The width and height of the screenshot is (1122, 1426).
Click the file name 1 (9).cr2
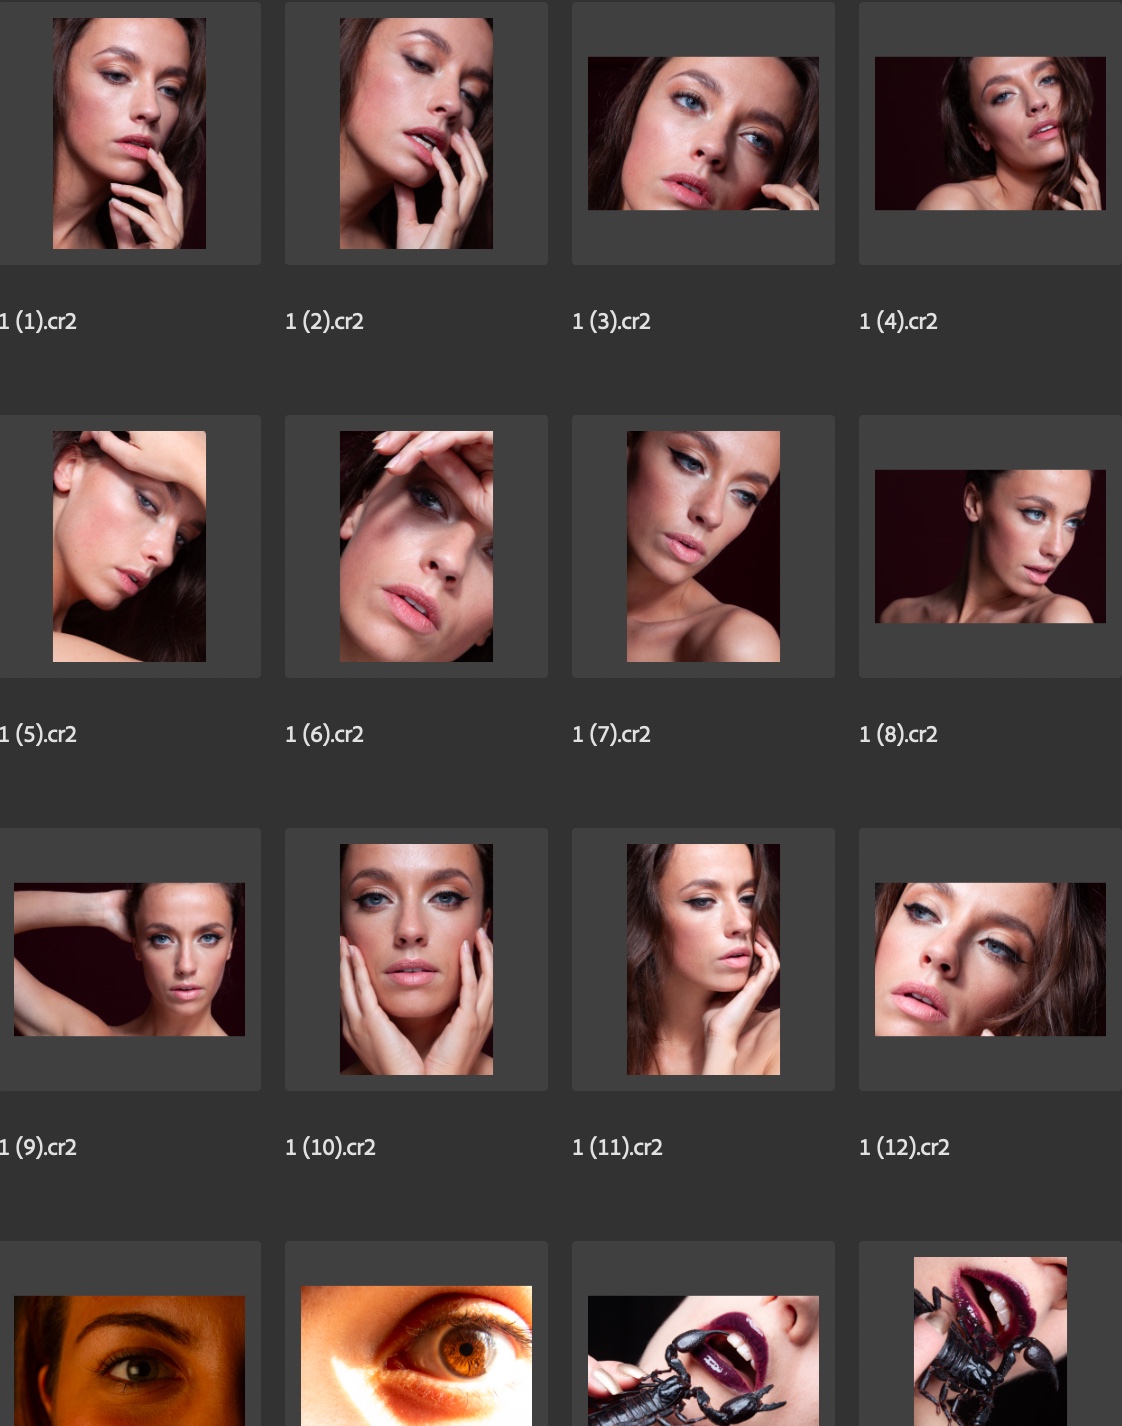click(x=38, y=1147)
